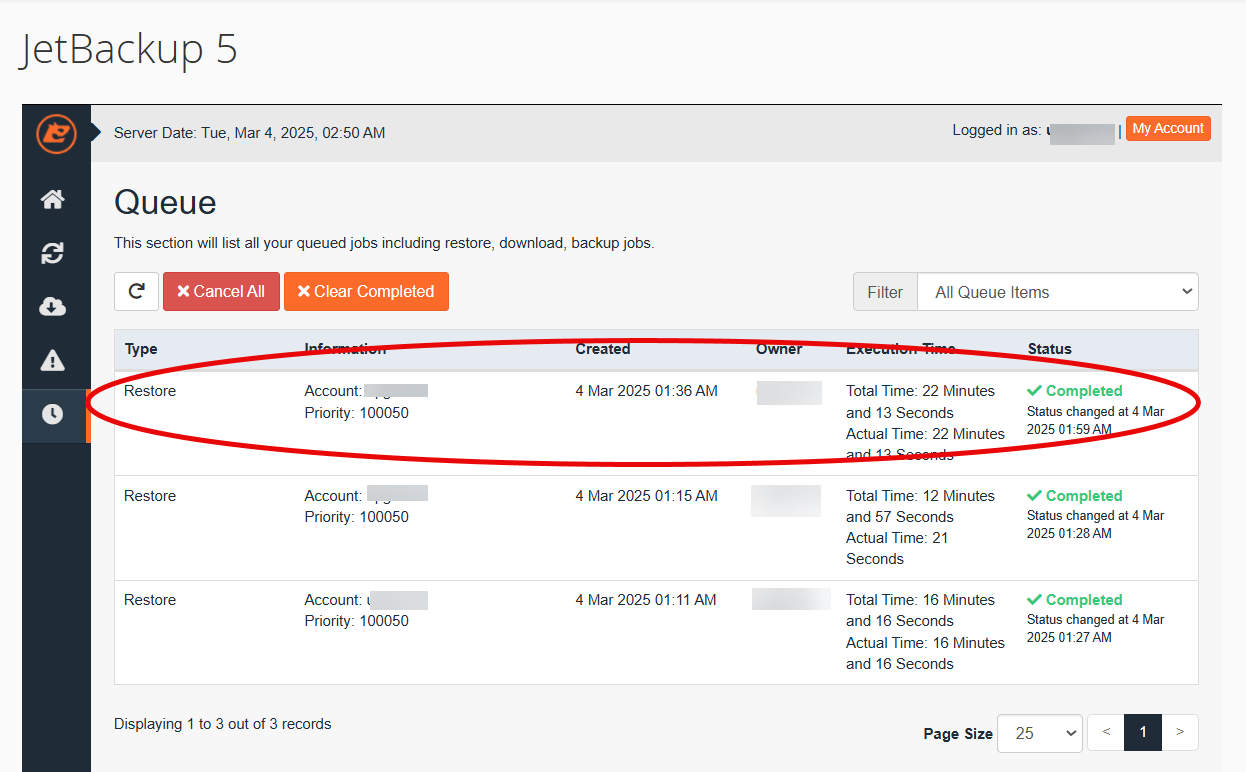Click Priority: 100050 in 01:15 AM row
Screen dimensions: 1246x772
(357, 517)
